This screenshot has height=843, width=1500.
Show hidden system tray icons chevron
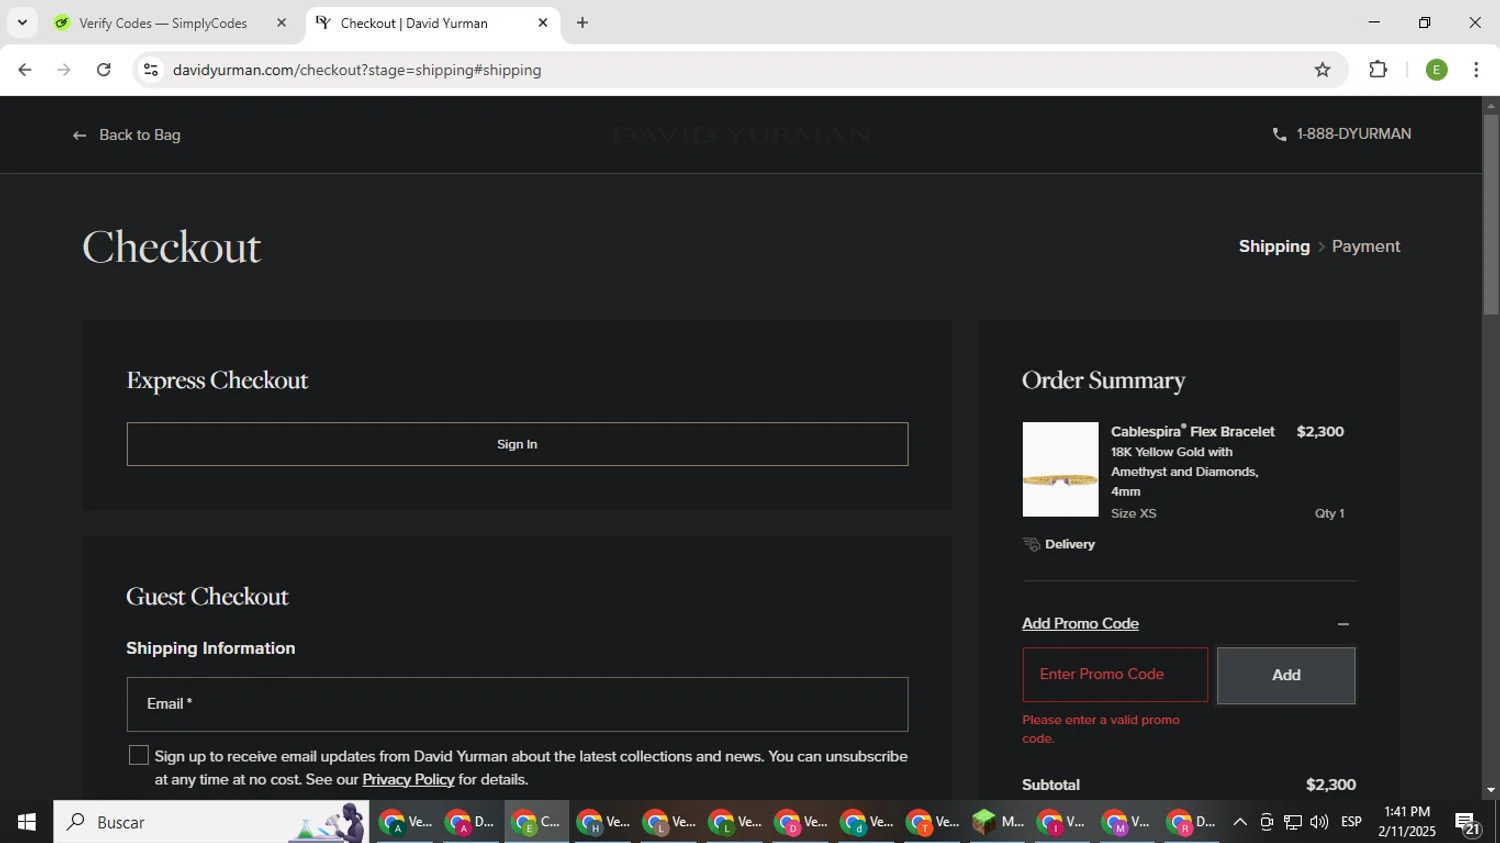click(1239, 822)
